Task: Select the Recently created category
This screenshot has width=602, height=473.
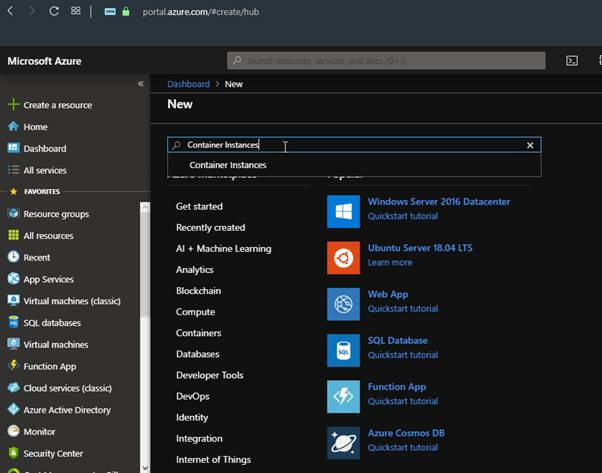Action: pyautogui.click(x=210, y=228)
